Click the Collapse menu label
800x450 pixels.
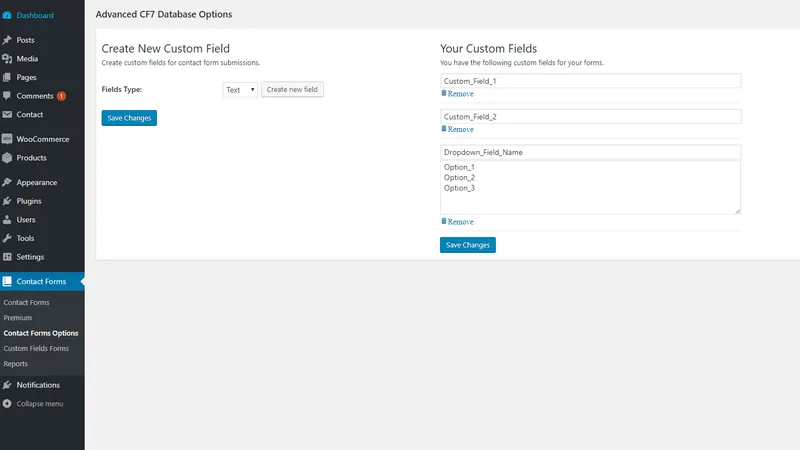coord(40,404)
